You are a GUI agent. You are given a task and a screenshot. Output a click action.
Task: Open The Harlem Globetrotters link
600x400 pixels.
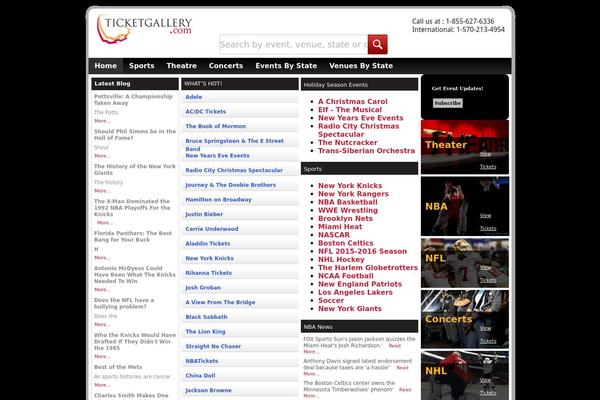point(368,268)
